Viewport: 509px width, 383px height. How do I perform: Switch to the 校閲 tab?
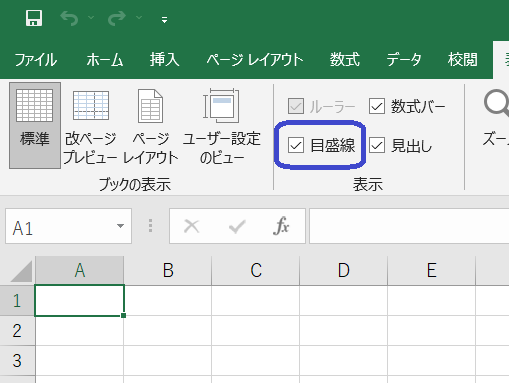pyautogui.click(x=463, y=60)
